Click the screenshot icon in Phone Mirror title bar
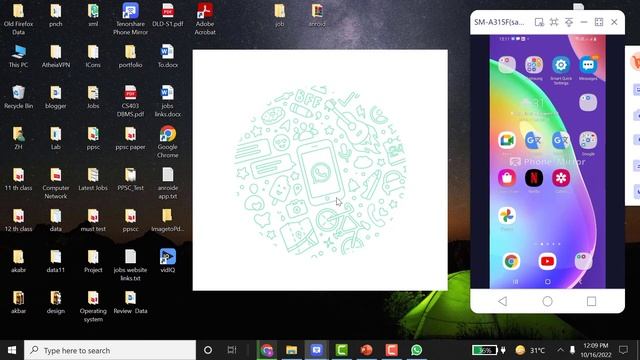This screenshot has height=360, width=640. 539,22
